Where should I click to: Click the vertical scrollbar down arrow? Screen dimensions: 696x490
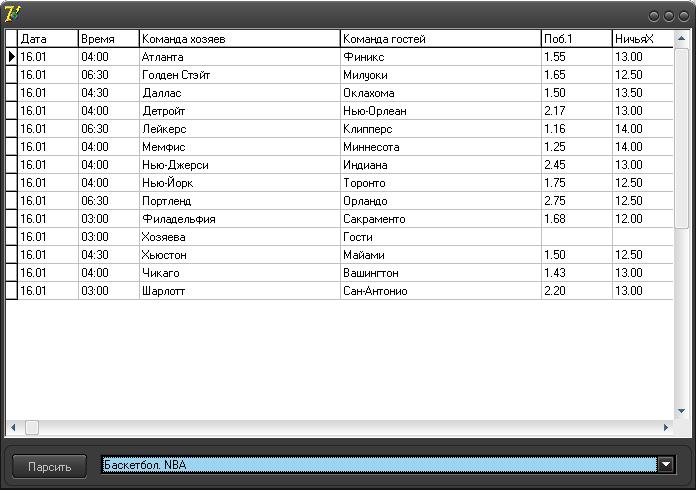pos(682,411)
